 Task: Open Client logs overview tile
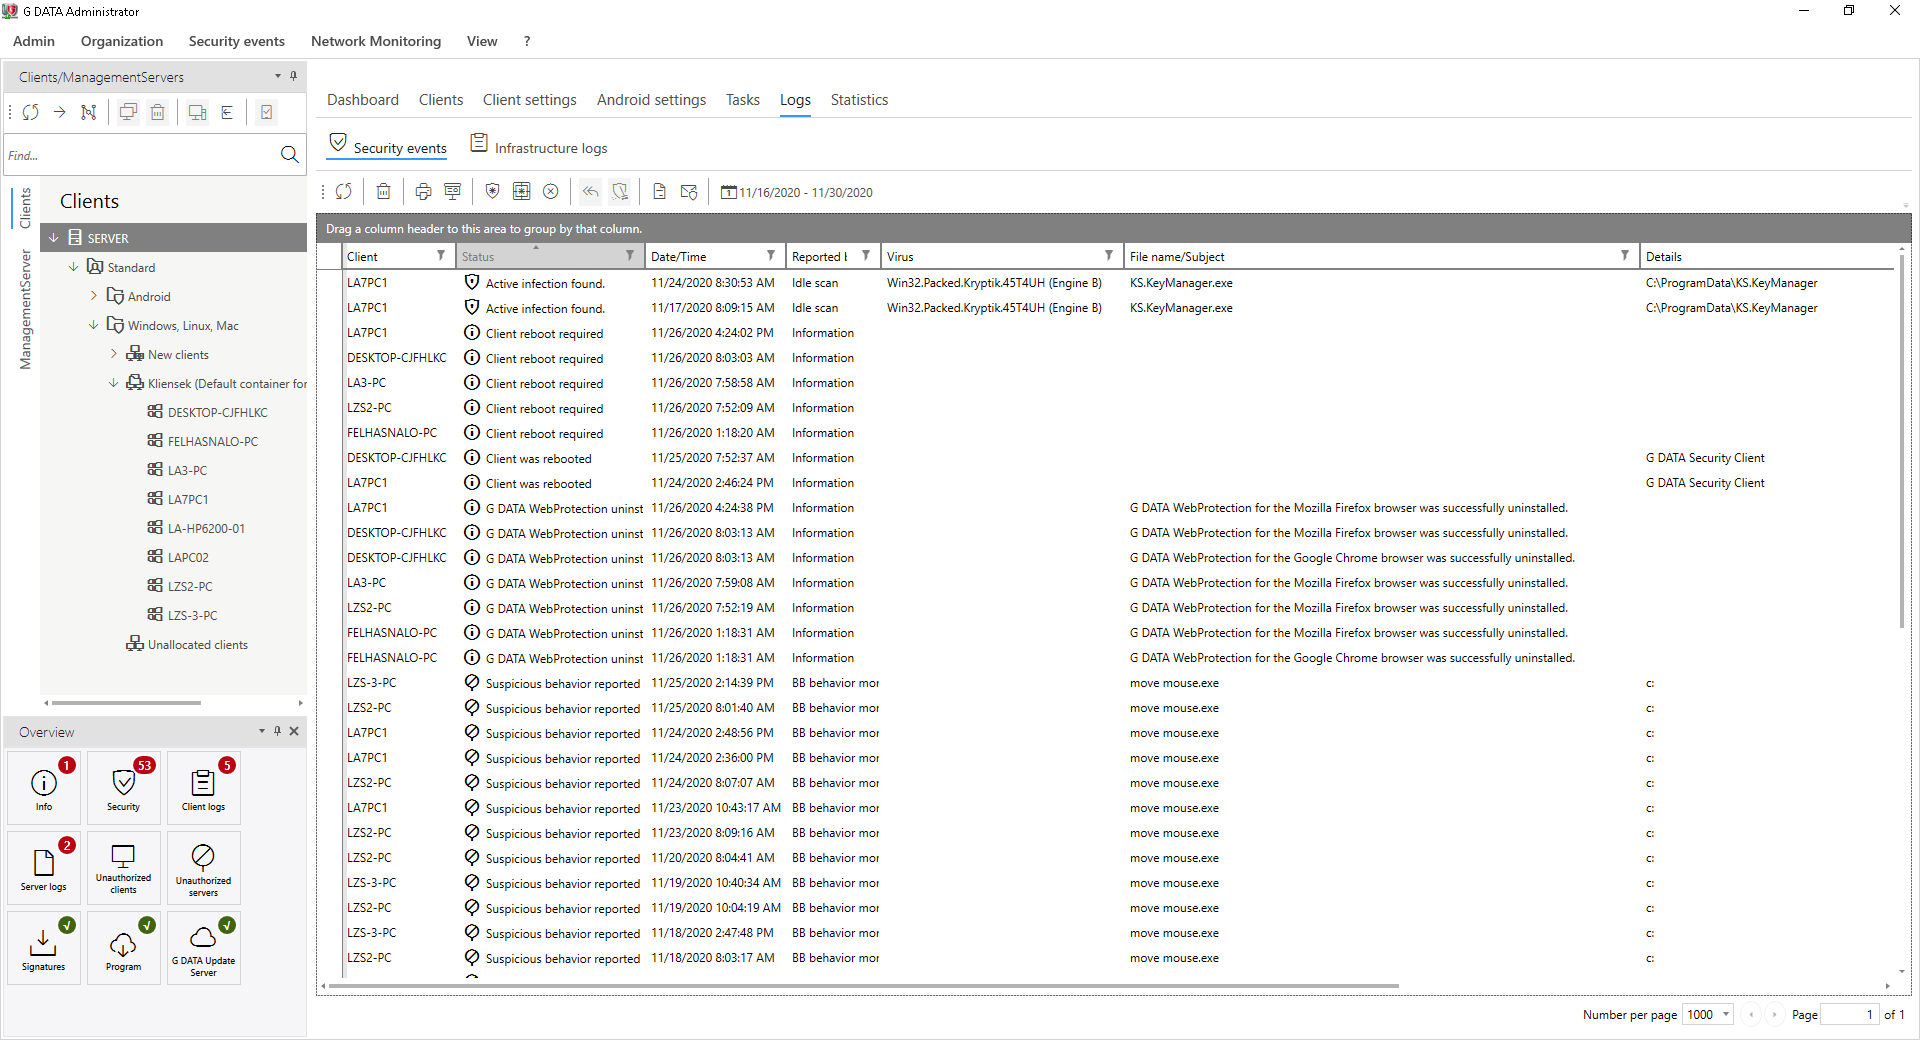click(x=204, y=788)
